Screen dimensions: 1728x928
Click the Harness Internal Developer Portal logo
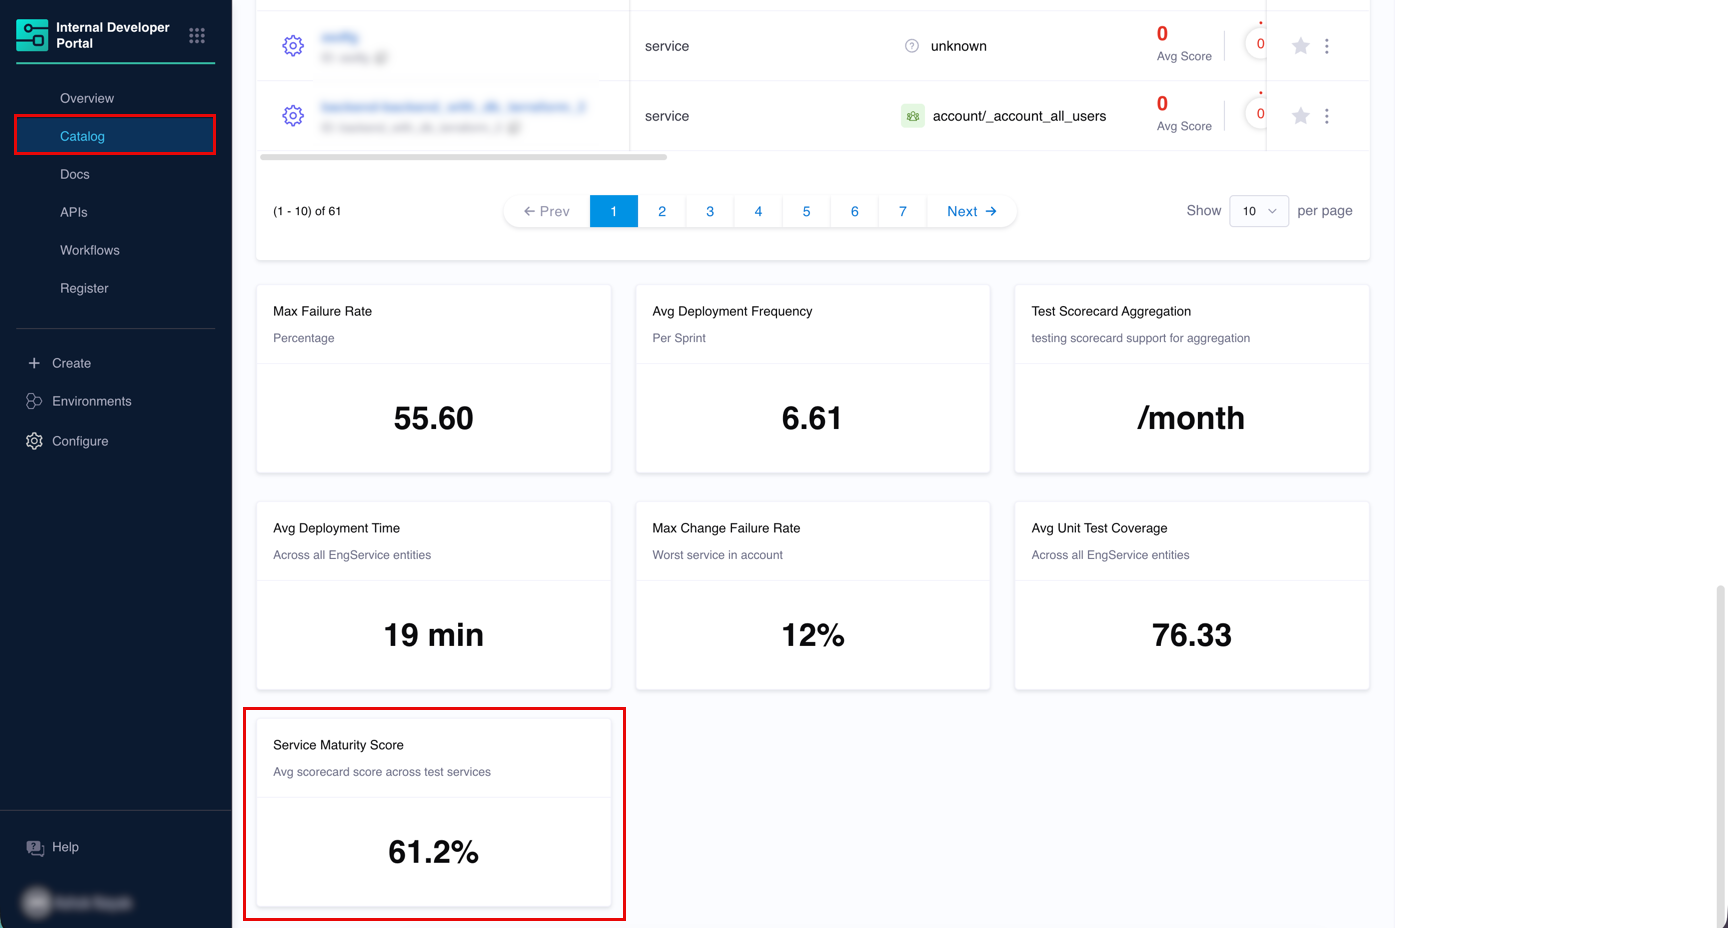(32, 35)
